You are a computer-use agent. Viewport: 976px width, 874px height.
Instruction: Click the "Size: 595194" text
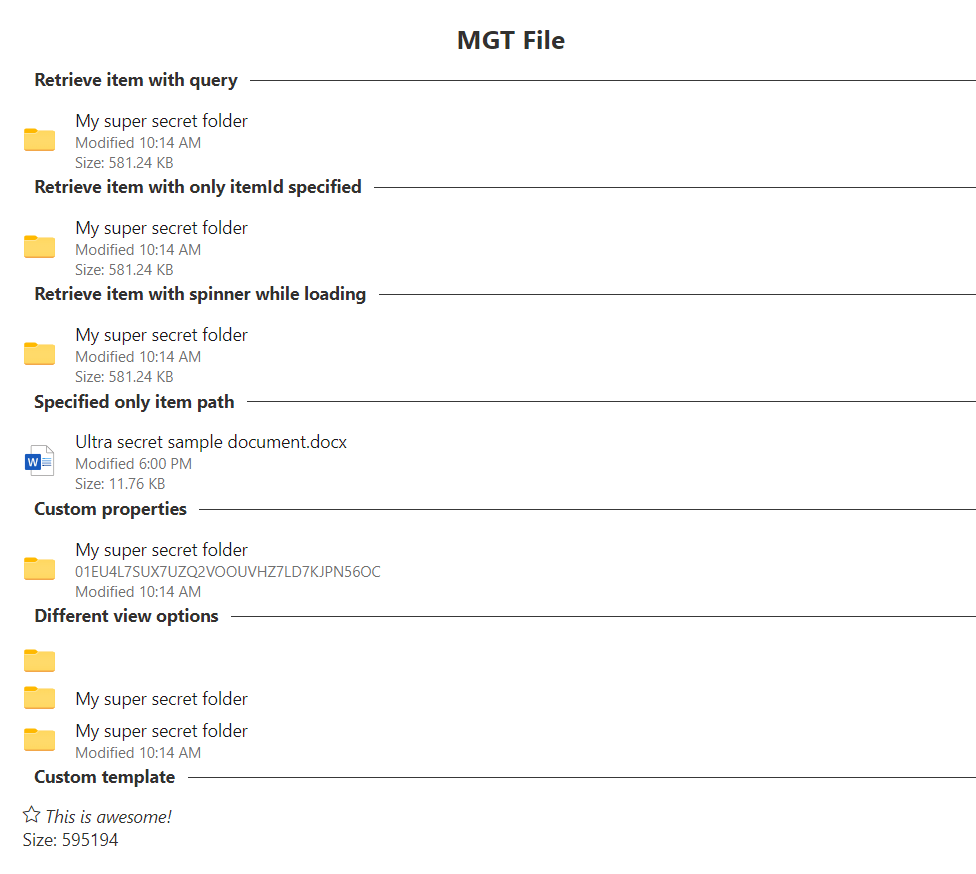[x=70, y=840]
